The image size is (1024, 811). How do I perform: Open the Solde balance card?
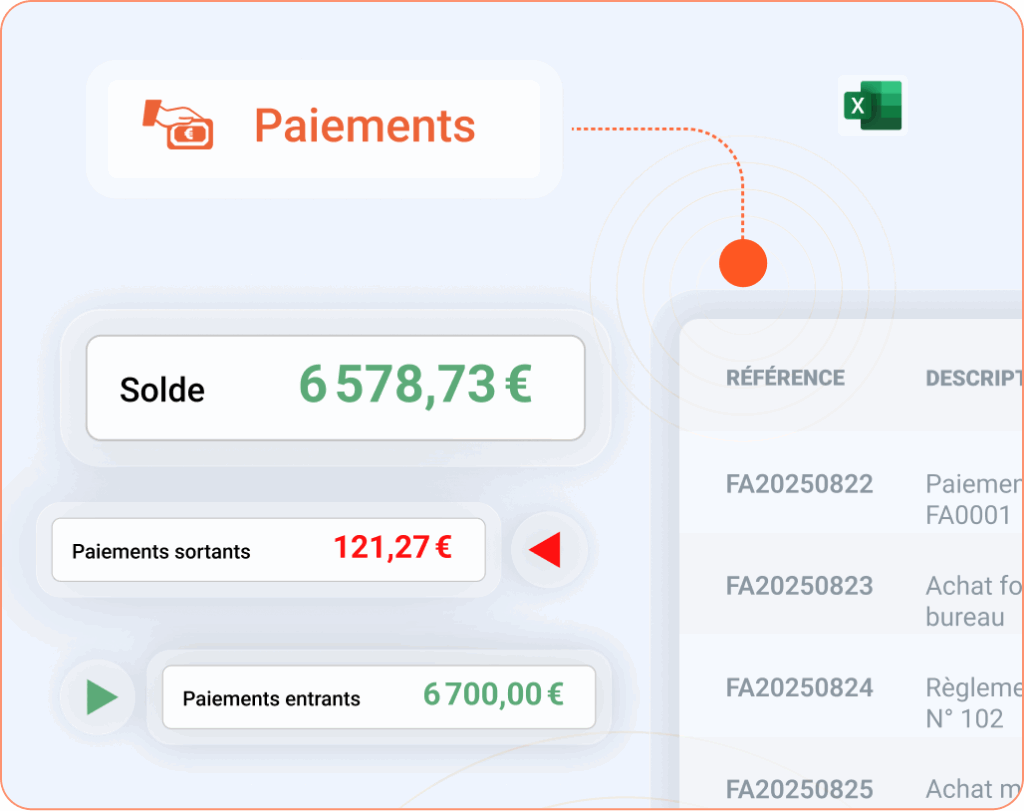pyautogui.click(x=335, y=388)
